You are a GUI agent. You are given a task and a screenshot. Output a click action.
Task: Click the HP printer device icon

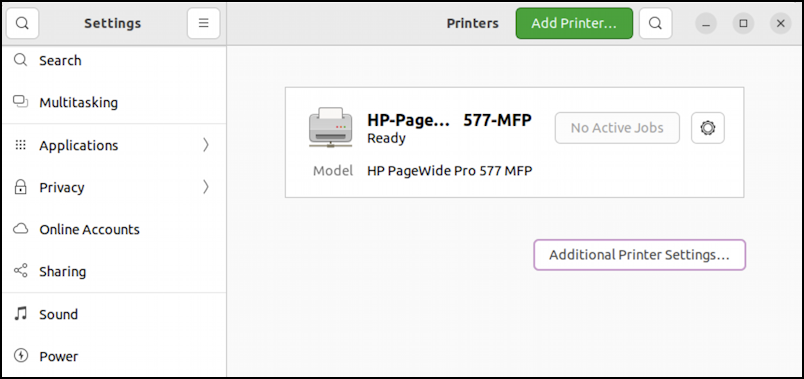coord(331,127)
